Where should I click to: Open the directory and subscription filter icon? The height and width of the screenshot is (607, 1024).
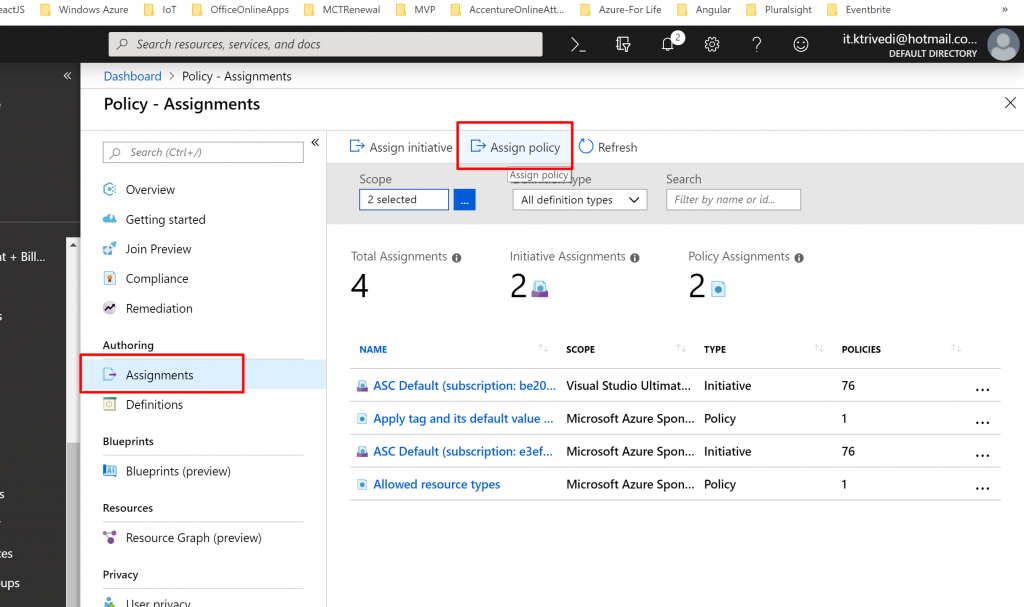pos(623,44)
